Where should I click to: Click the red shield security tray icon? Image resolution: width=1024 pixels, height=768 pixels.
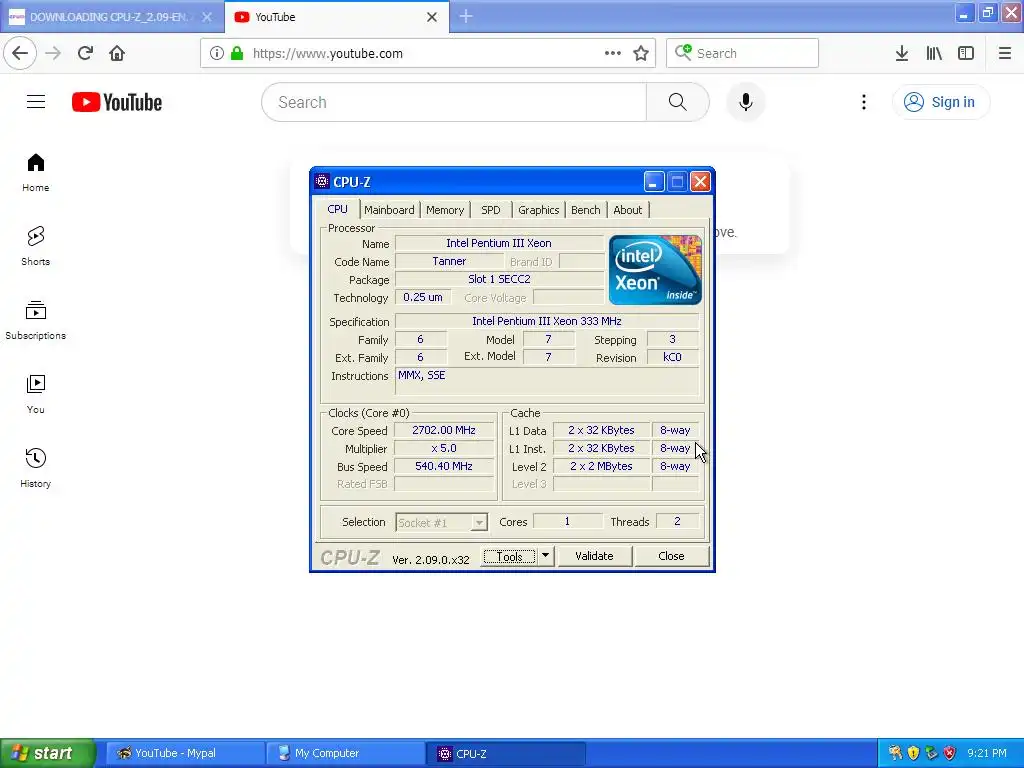(950, 753)
